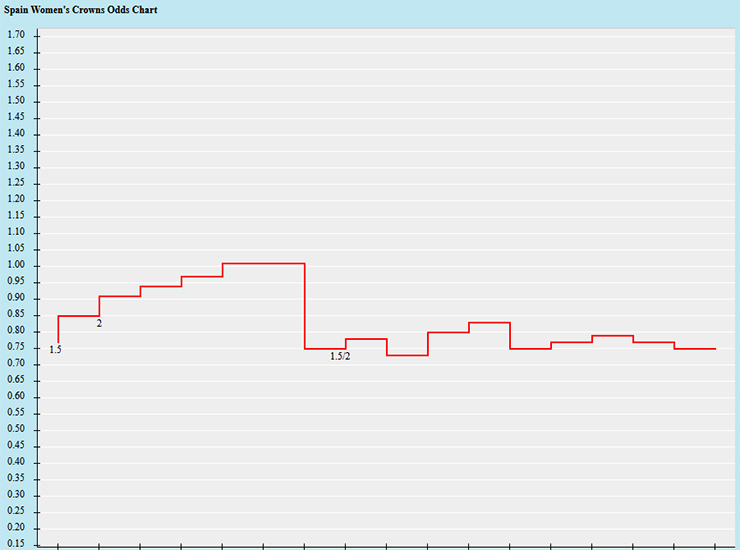
Task: Click the 2 handicap annotation under the line
Action: tap(99, 323)
